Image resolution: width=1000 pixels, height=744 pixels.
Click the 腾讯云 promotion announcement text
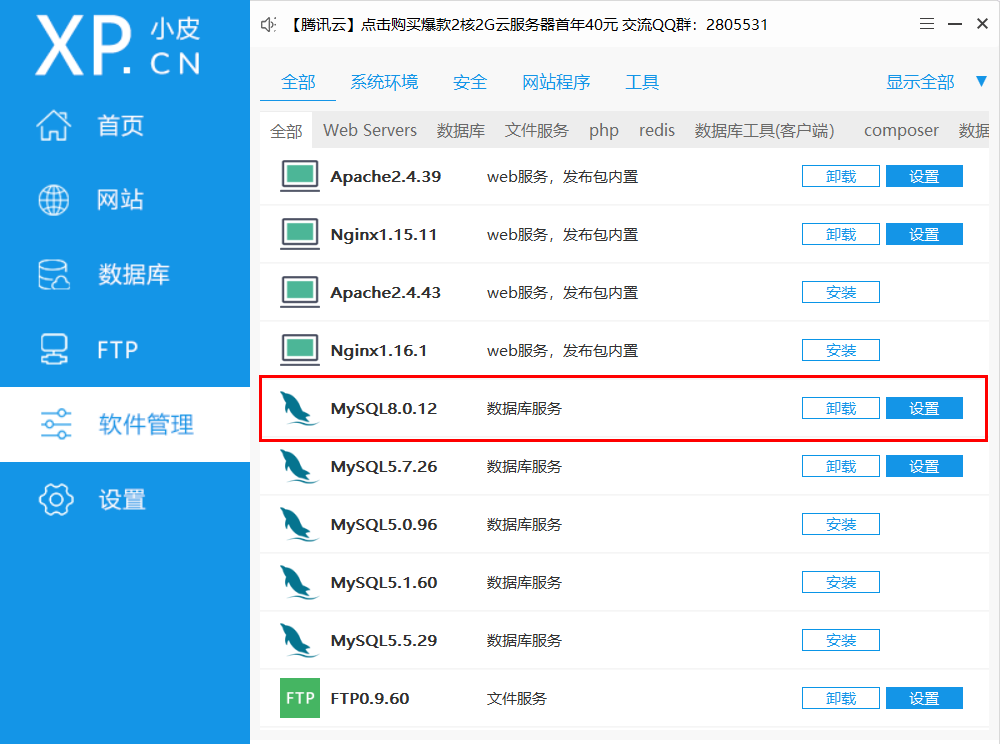coord(527,25)
